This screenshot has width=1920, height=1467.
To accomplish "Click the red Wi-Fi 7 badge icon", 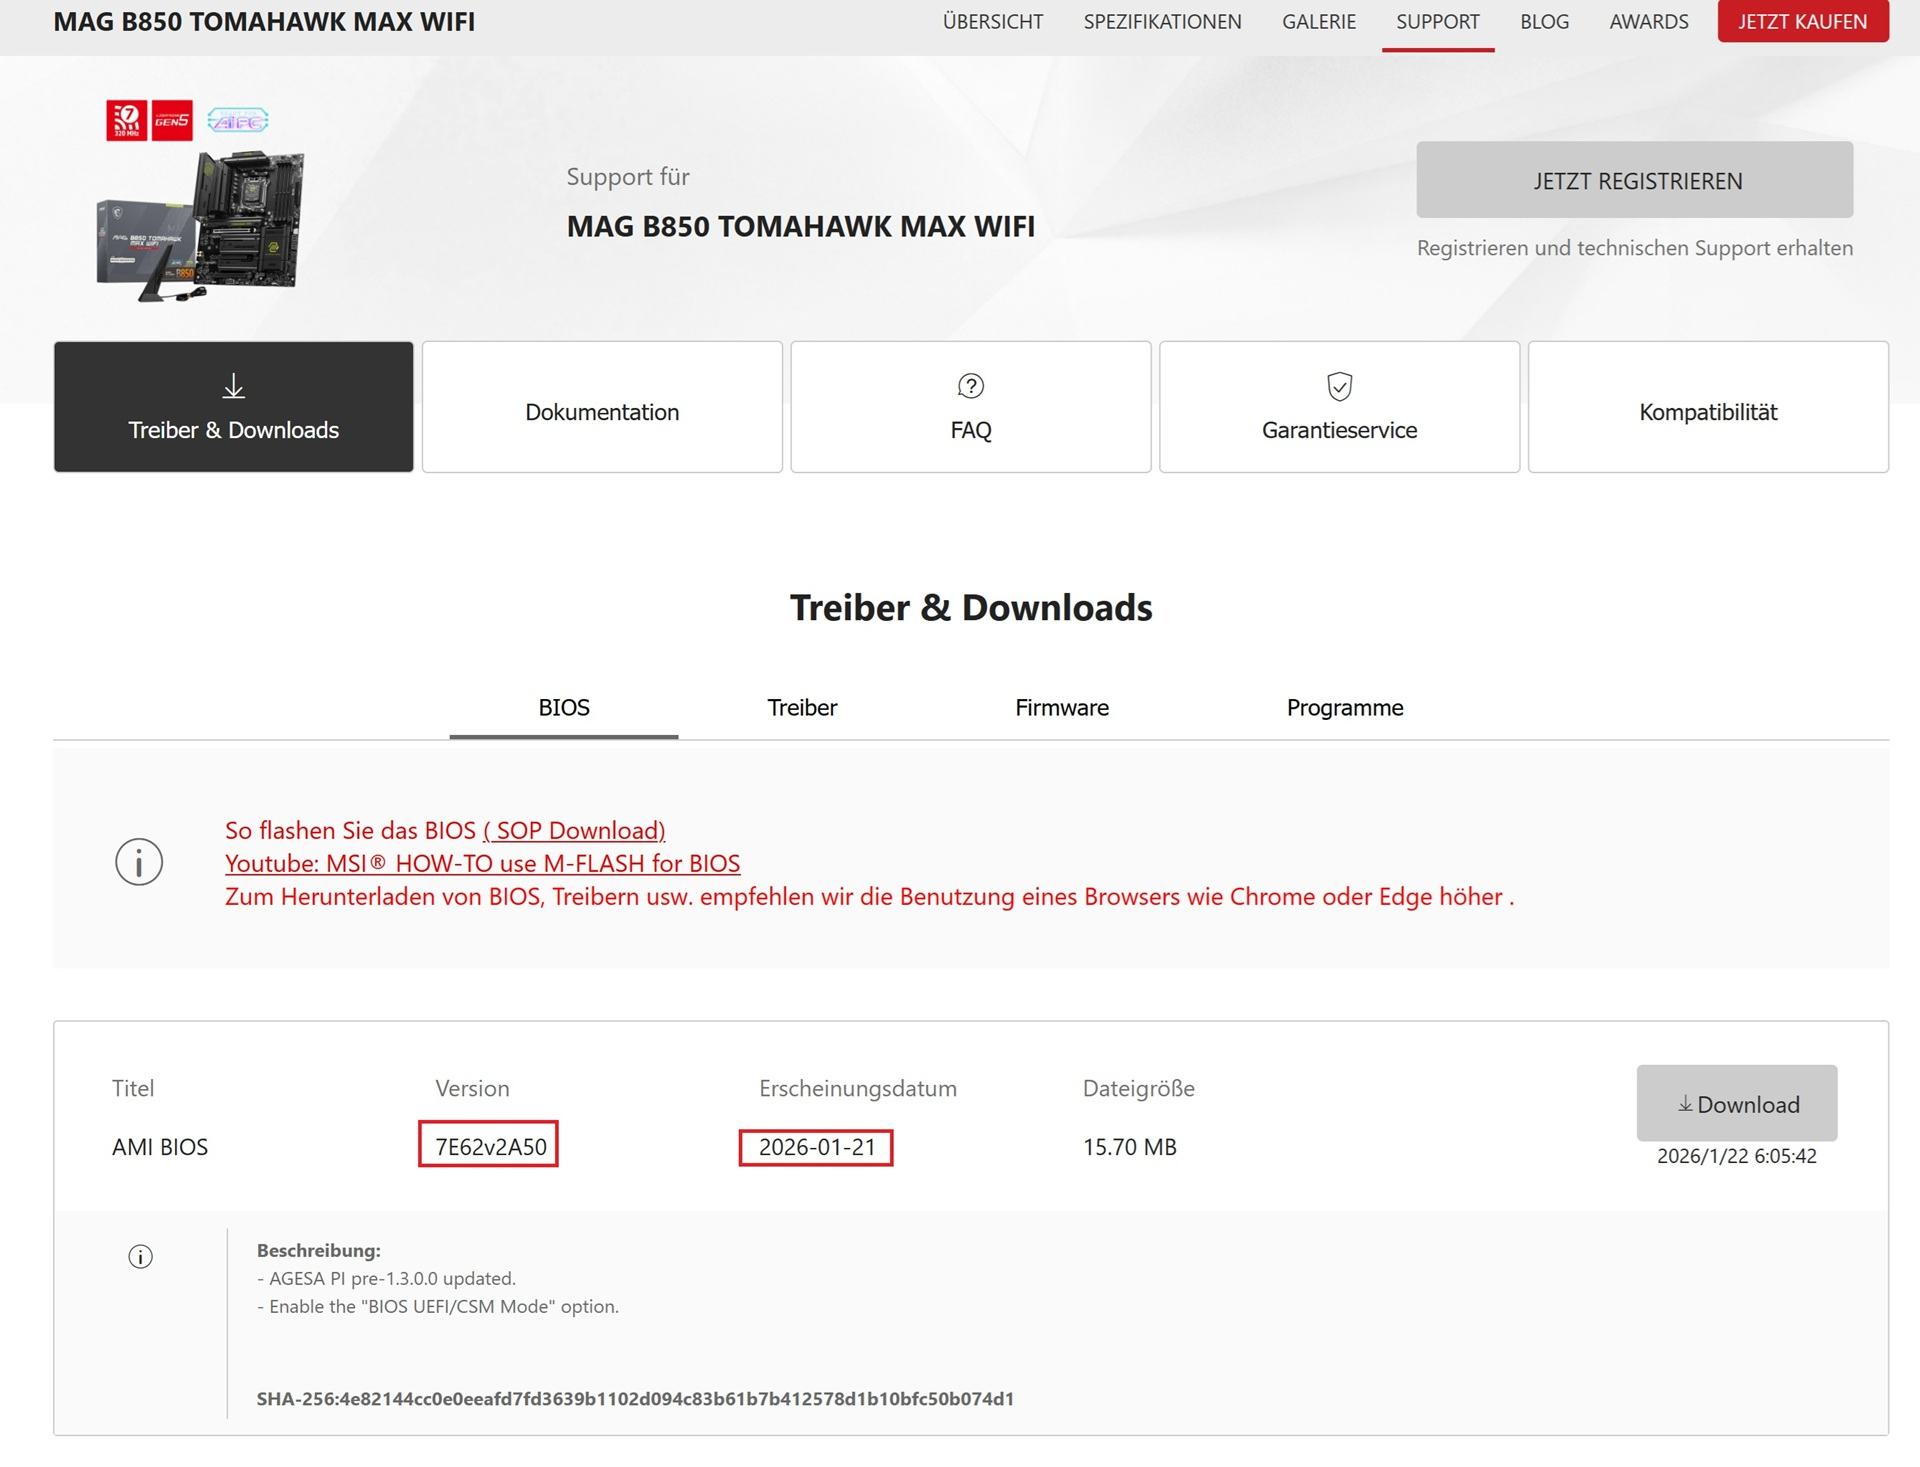I will [127, 120].
